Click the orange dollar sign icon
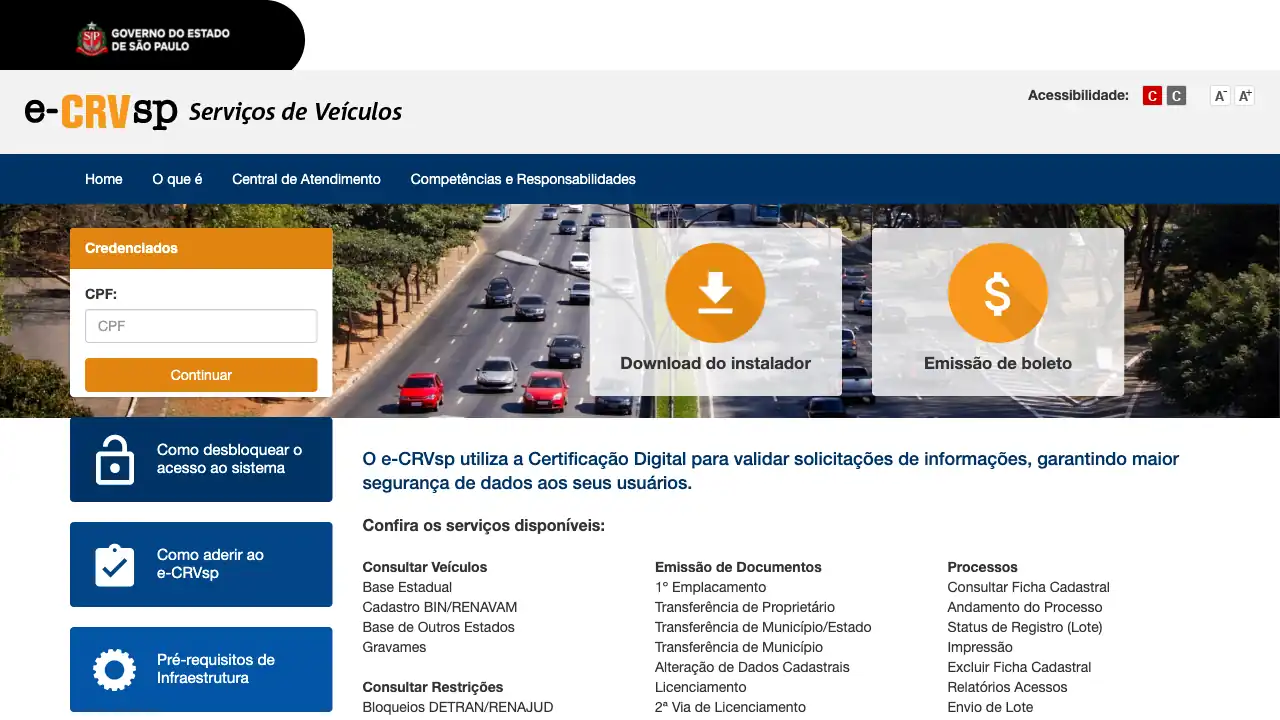Screen dimensions: 1280x720 [x=998, y=293]
